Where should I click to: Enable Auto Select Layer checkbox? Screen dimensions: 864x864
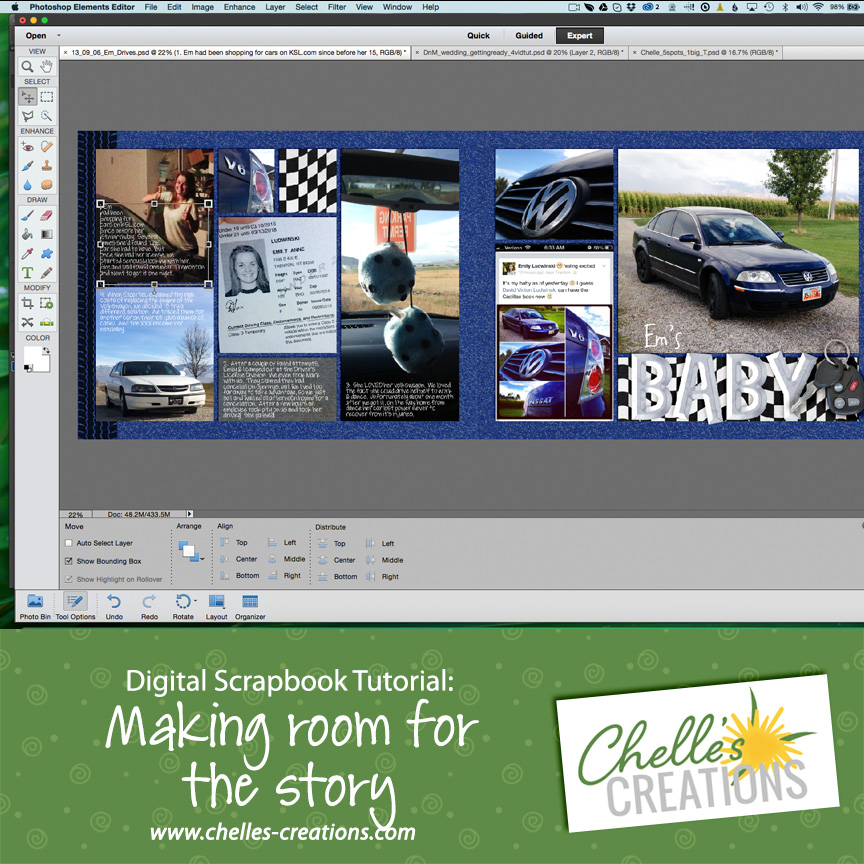[69, 543]
